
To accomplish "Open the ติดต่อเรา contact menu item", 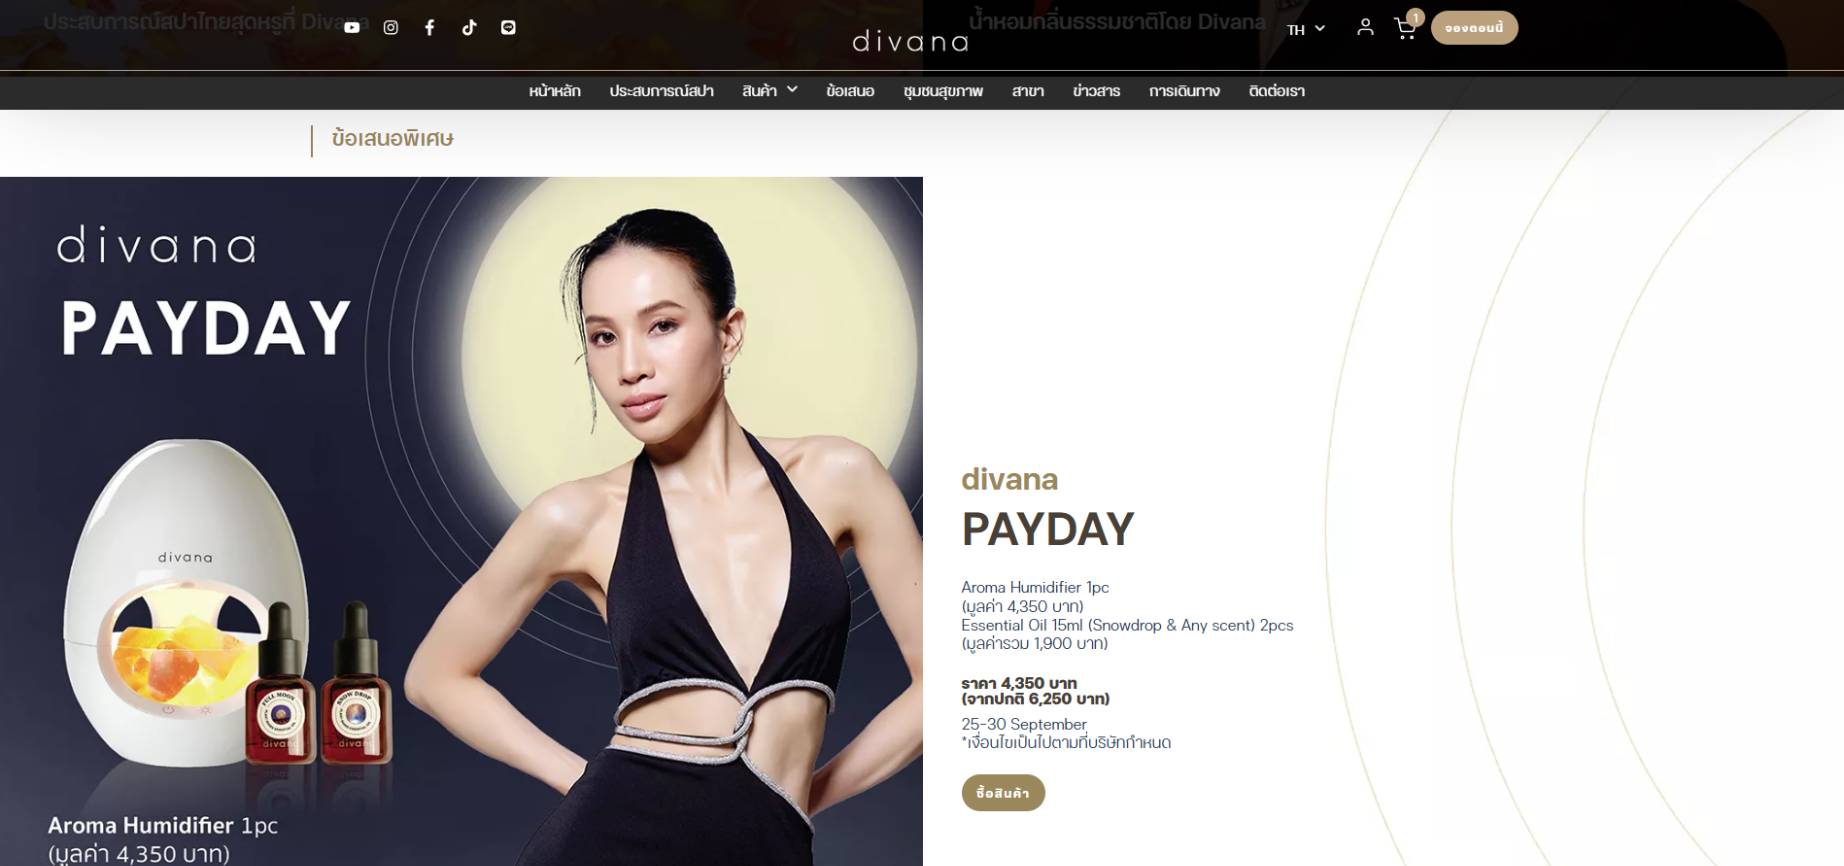I will [x=1277, y=91].
